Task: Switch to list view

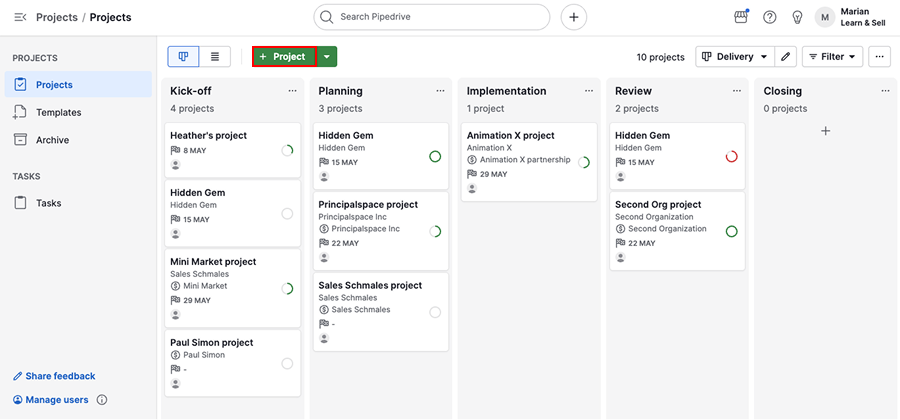Action: tap(215, 57)
